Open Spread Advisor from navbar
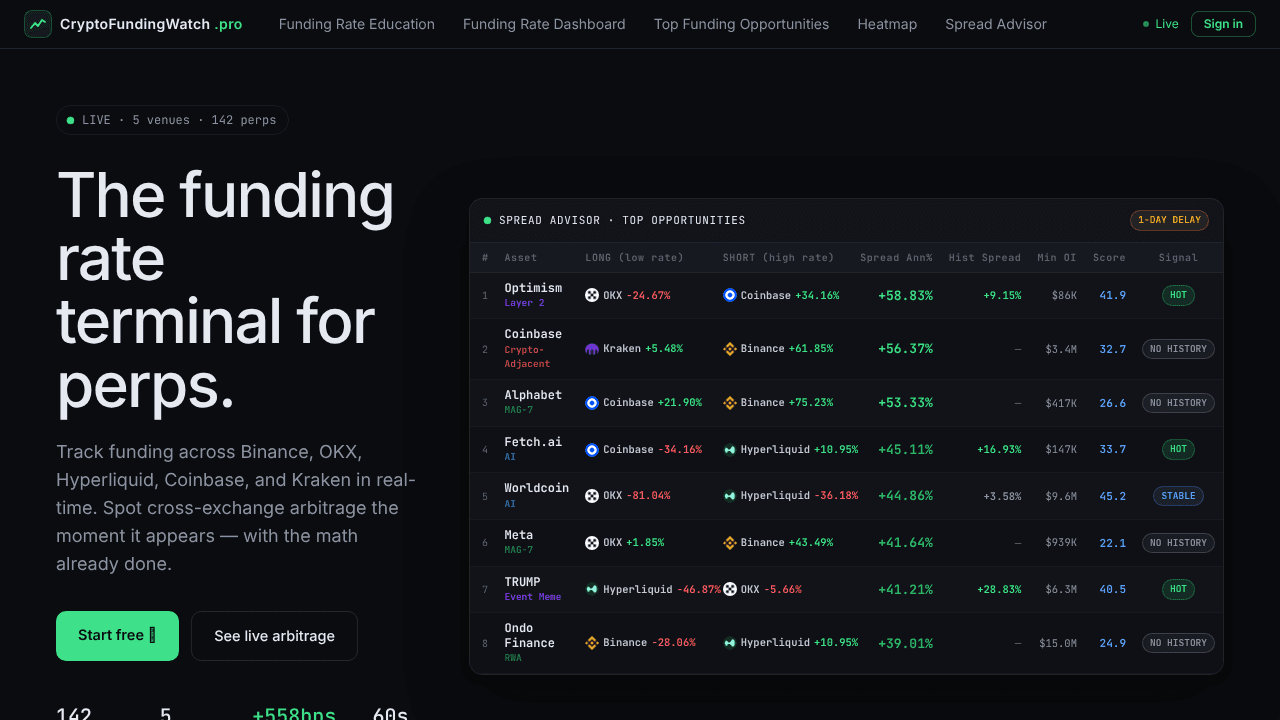Screen dimensions: 1280x720 [x=996, y=24]
